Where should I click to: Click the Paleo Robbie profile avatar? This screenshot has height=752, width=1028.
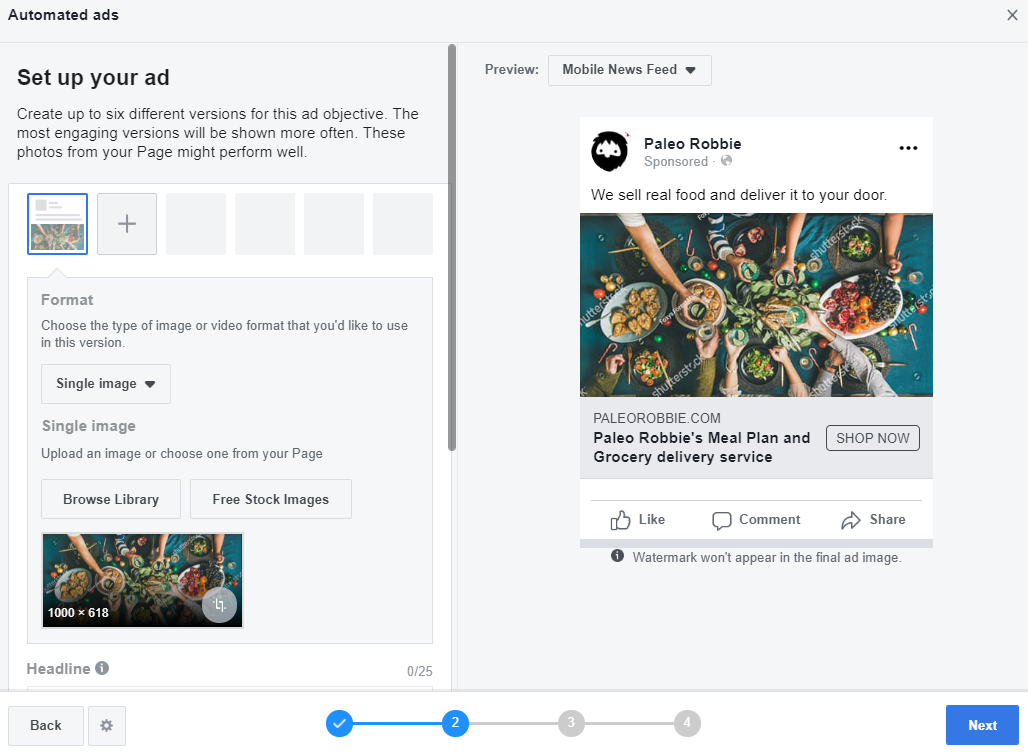pyautogui.click(x=609, y=151)
